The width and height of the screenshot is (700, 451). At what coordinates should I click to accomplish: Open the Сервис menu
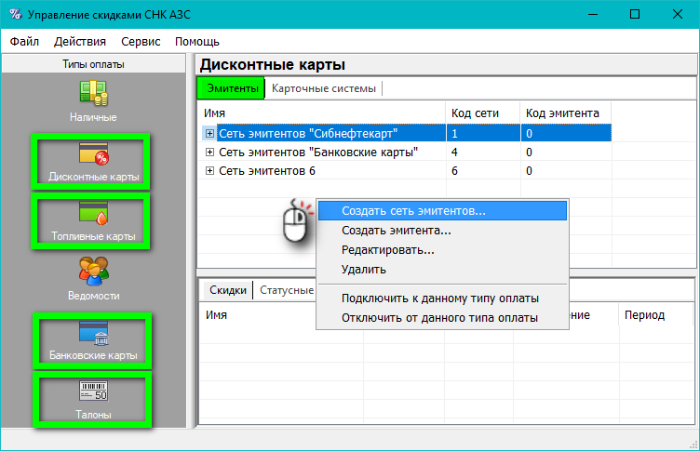pyautogui.click(x=140, y=42)
